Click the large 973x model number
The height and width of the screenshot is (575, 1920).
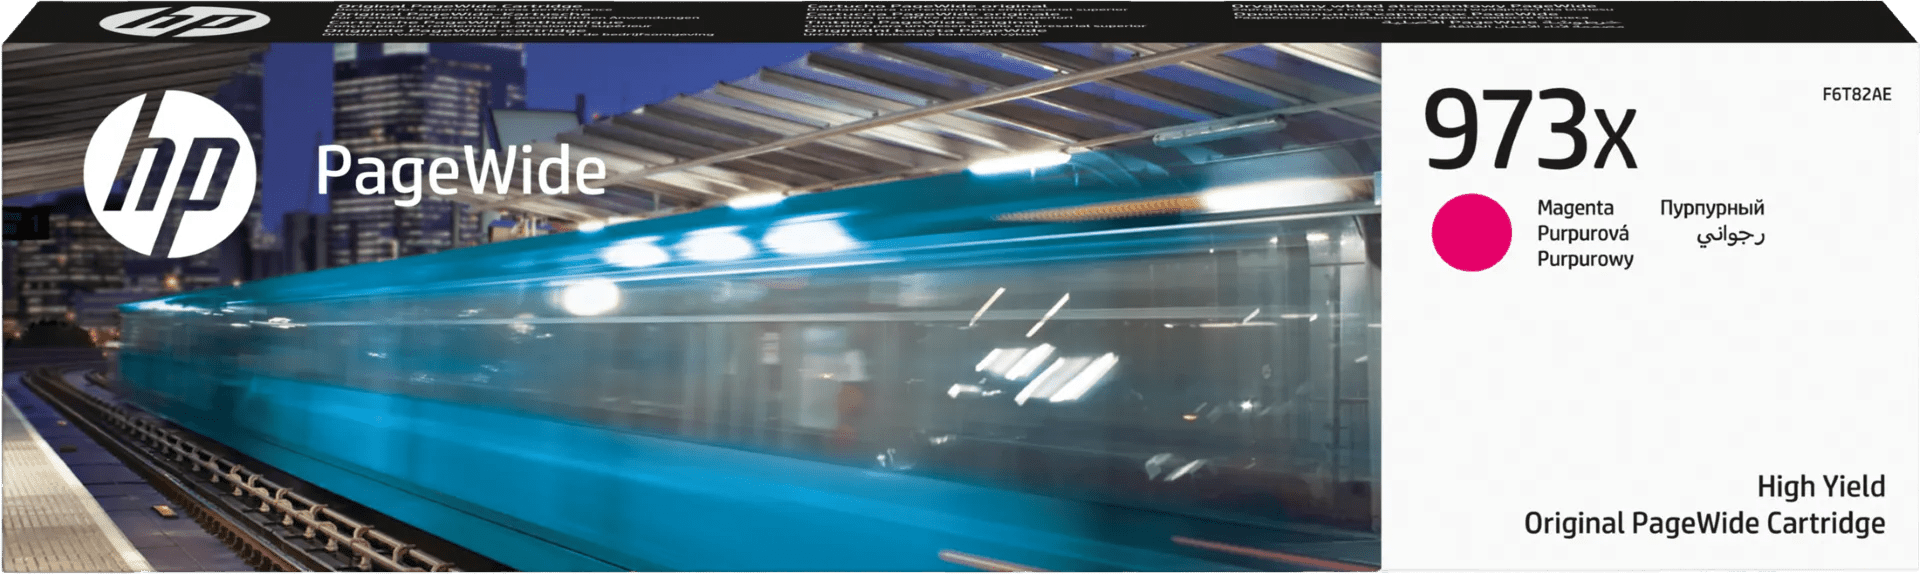tap(1529, 131)
